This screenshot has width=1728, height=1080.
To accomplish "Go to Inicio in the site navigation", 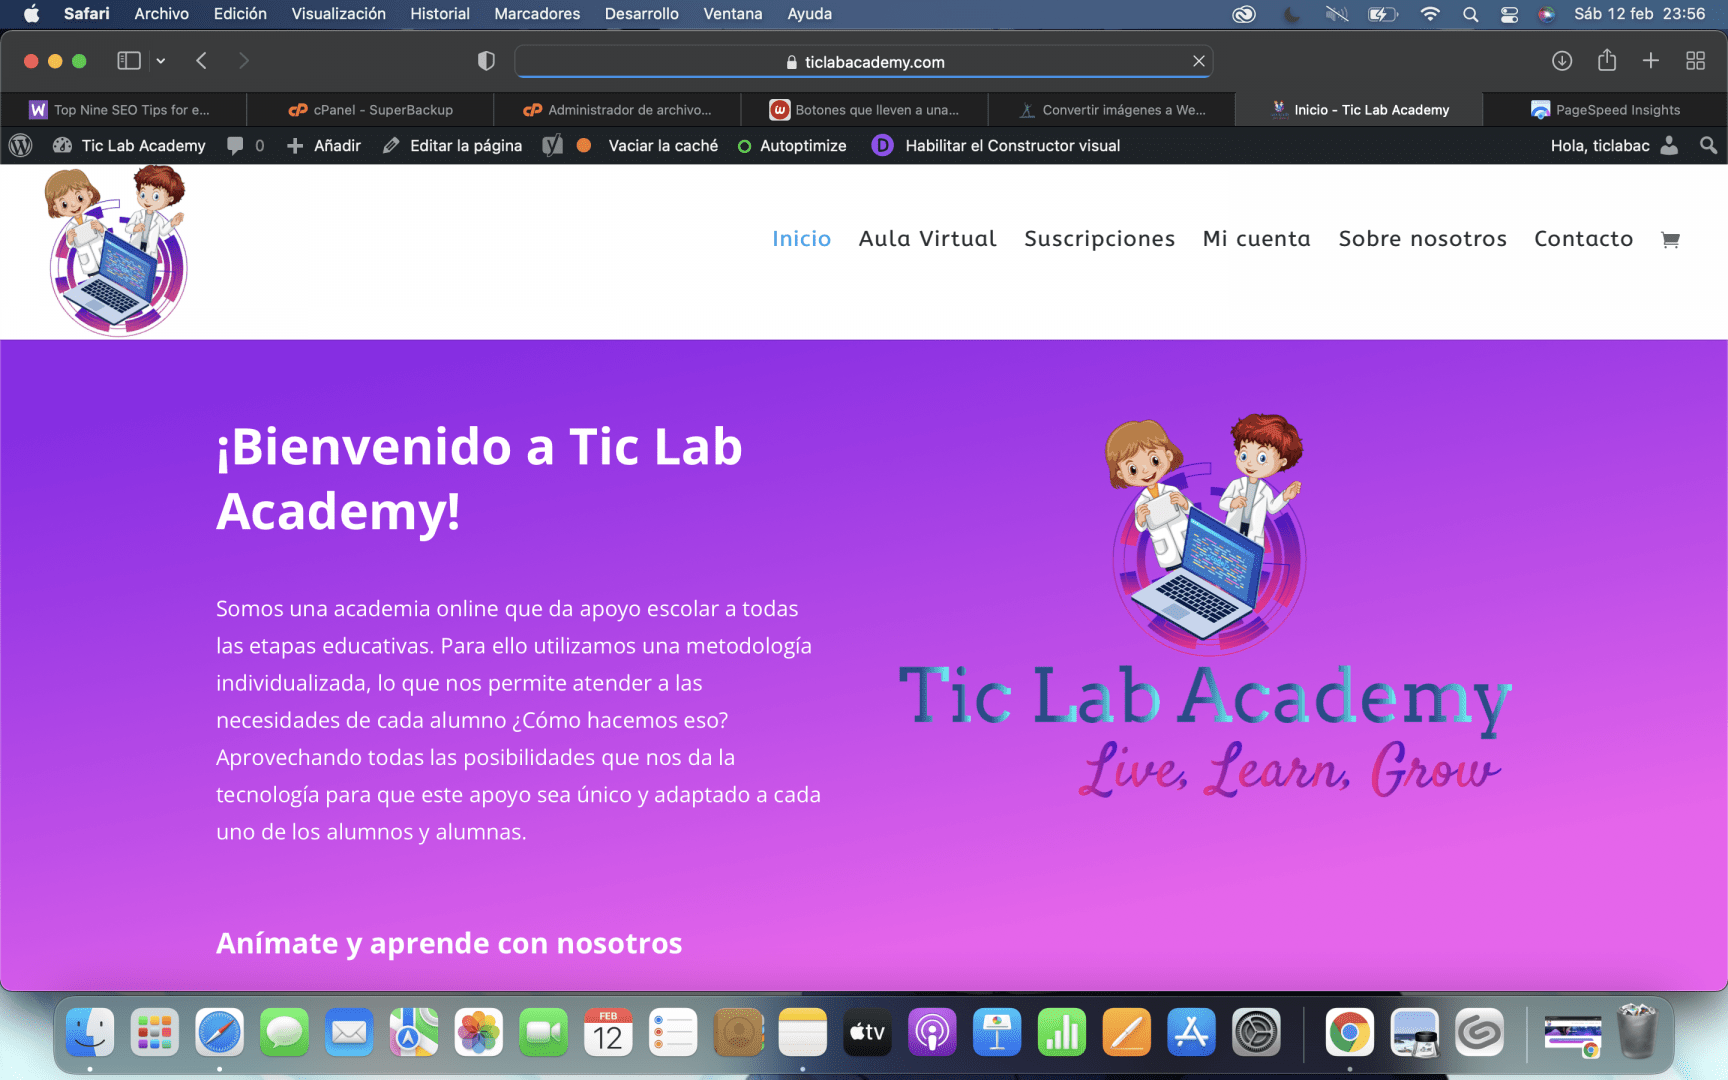I will [801, 239].
